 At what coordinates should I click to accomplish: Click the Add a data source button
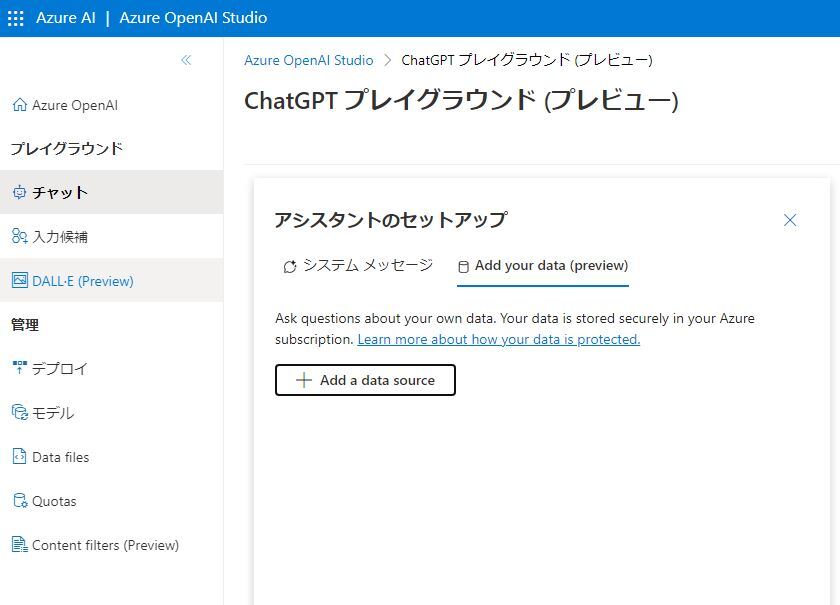coord(365,380)
